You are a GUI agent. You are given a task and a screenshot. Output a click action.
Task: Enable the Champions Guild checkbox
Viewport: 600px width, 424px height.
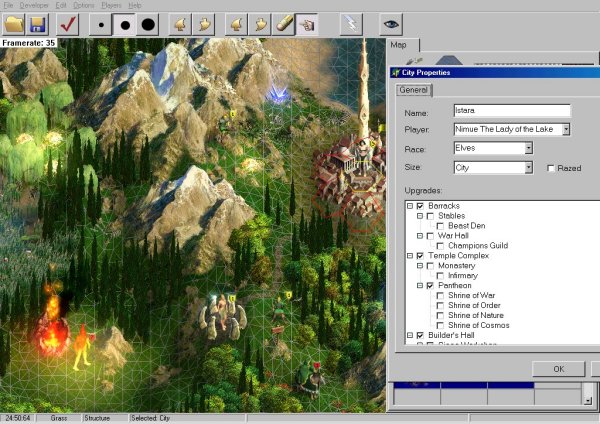[x=440, y=246]
